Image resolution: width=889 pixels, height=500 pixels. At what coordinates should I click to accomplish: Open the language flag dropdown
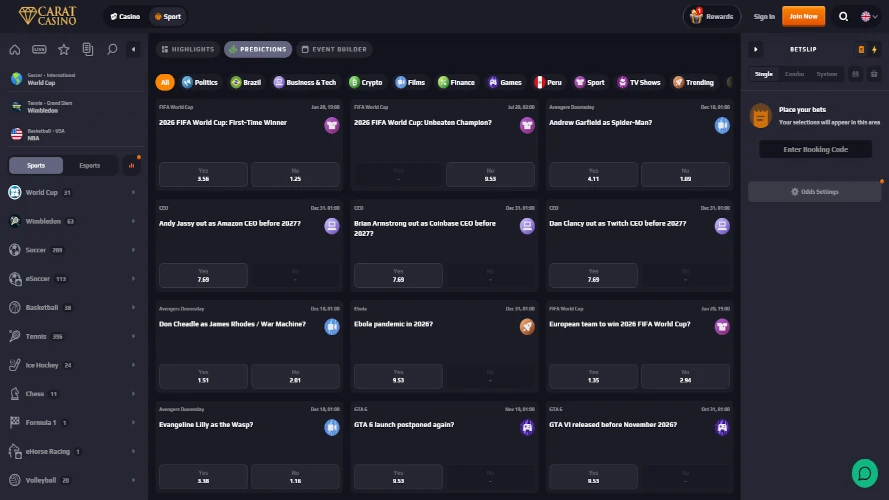[869, 16]
